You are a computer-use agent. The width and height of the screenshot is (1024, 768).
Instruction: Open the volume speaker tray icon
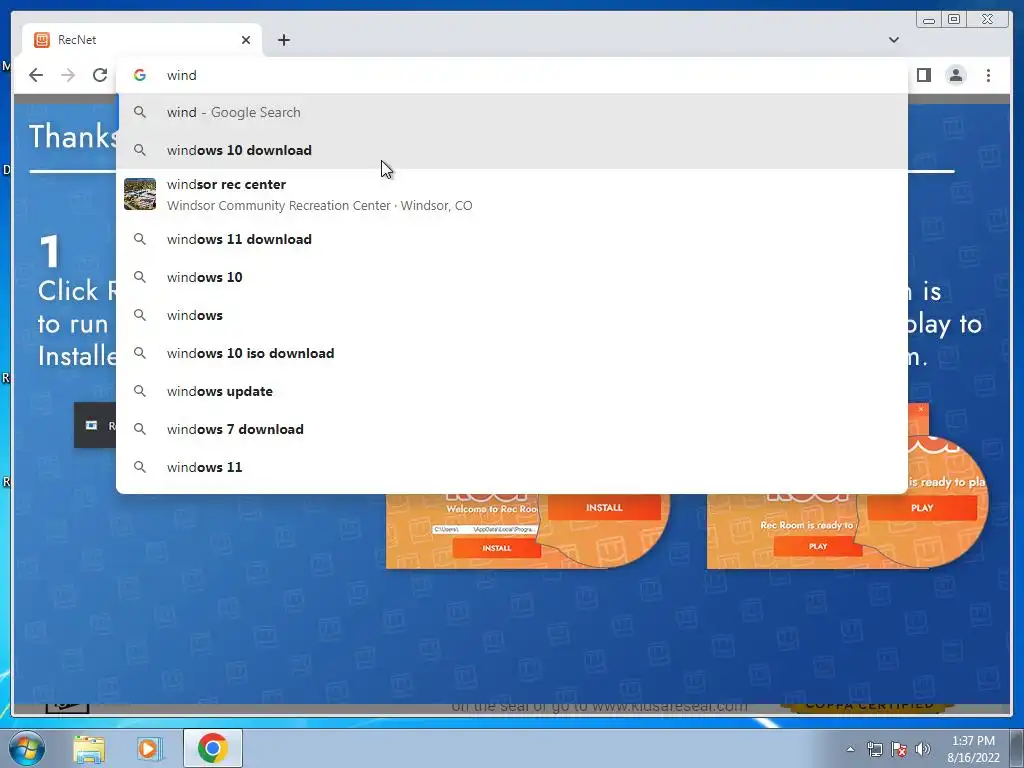pos(923,750)
